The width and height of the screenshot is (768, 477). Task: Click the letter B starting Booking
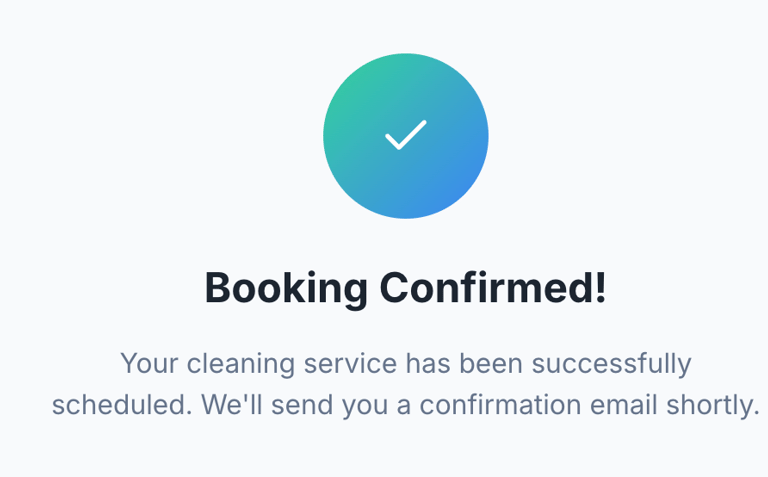pyautogui.click(x=218, y=288)
